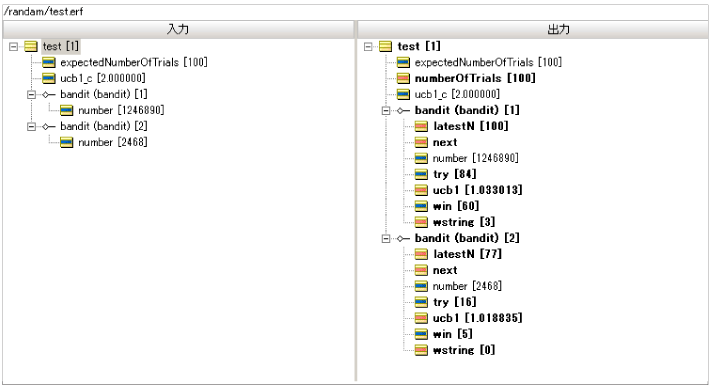
Task: Click the icon beside wstring [3]
Action: click(x=421, y=222)
